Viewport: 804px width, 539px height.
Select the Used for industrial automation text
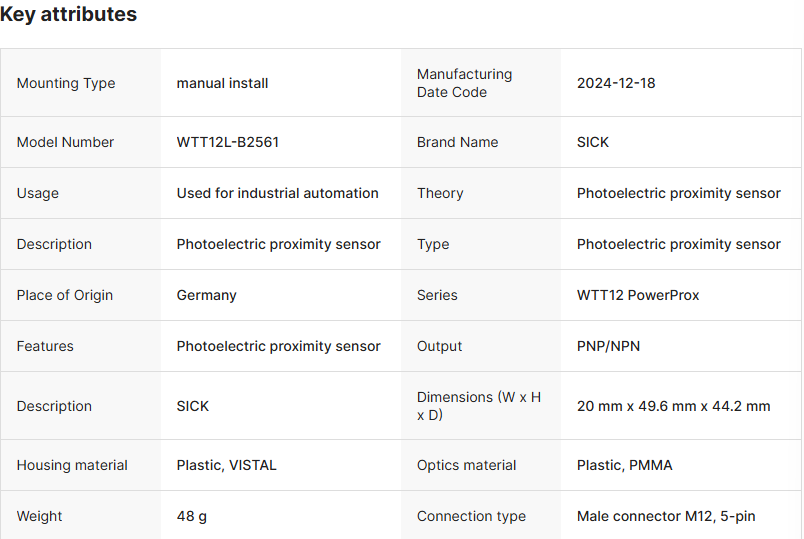click(277, 193)
